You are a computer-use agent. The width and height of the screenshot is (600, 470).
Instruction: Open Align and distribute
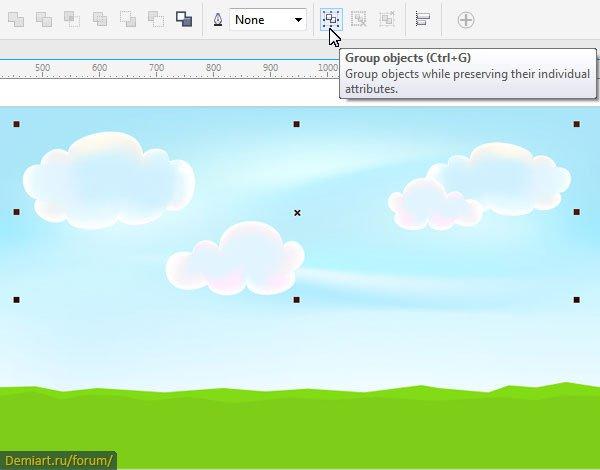click(423, 19)
